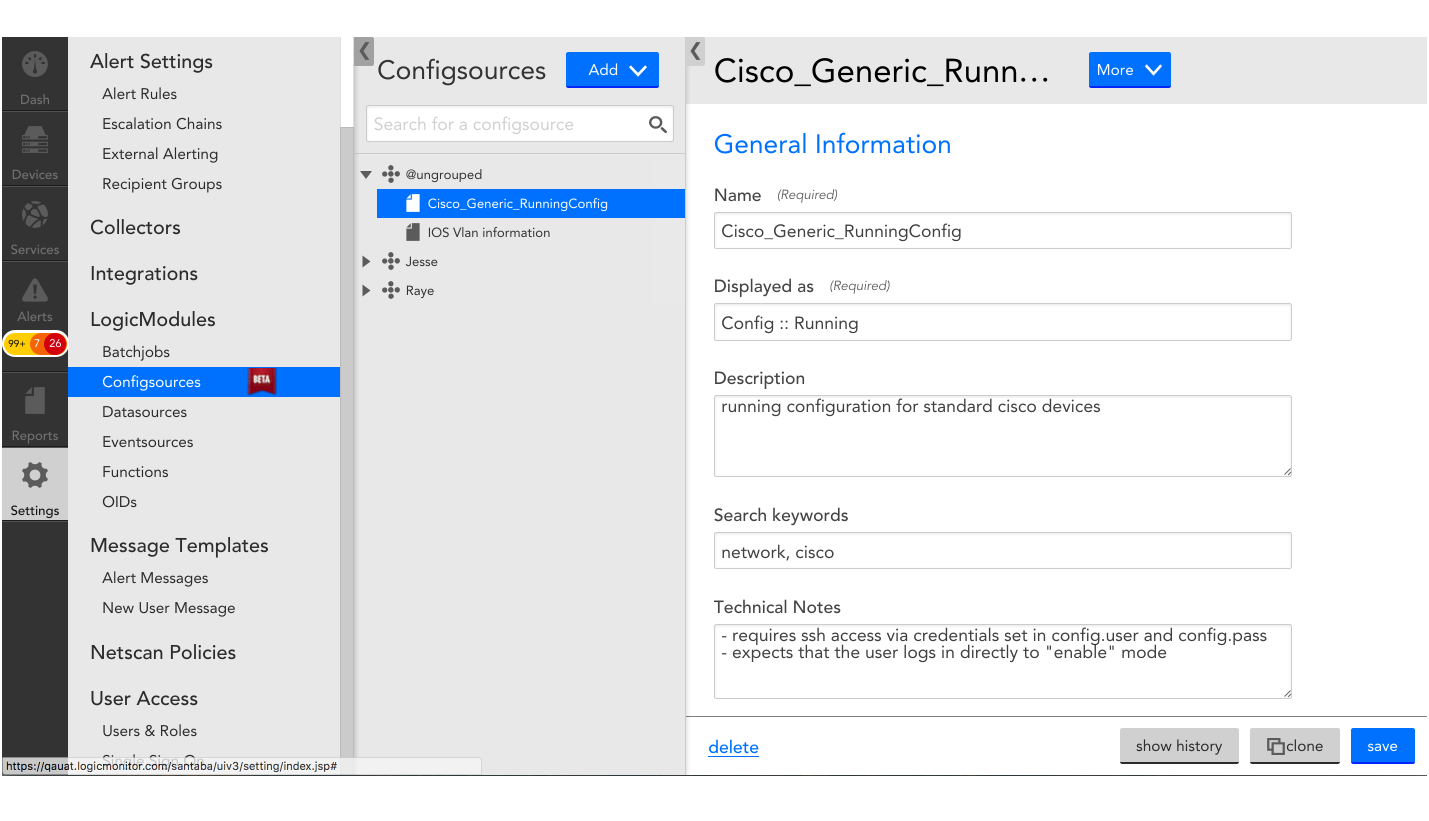Click the red 26 critical alerts badge
The height and width of the screenshot is (821, 1429).
pos(55,344)
